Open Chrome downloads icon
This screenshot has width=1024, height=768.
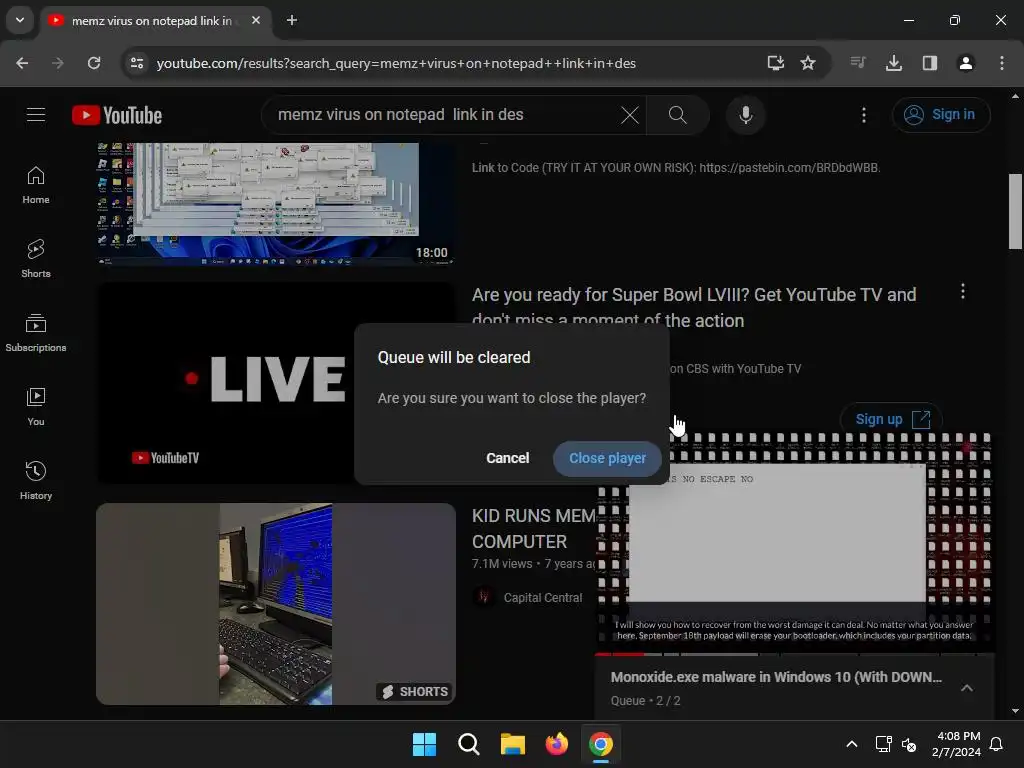point(894,63)
